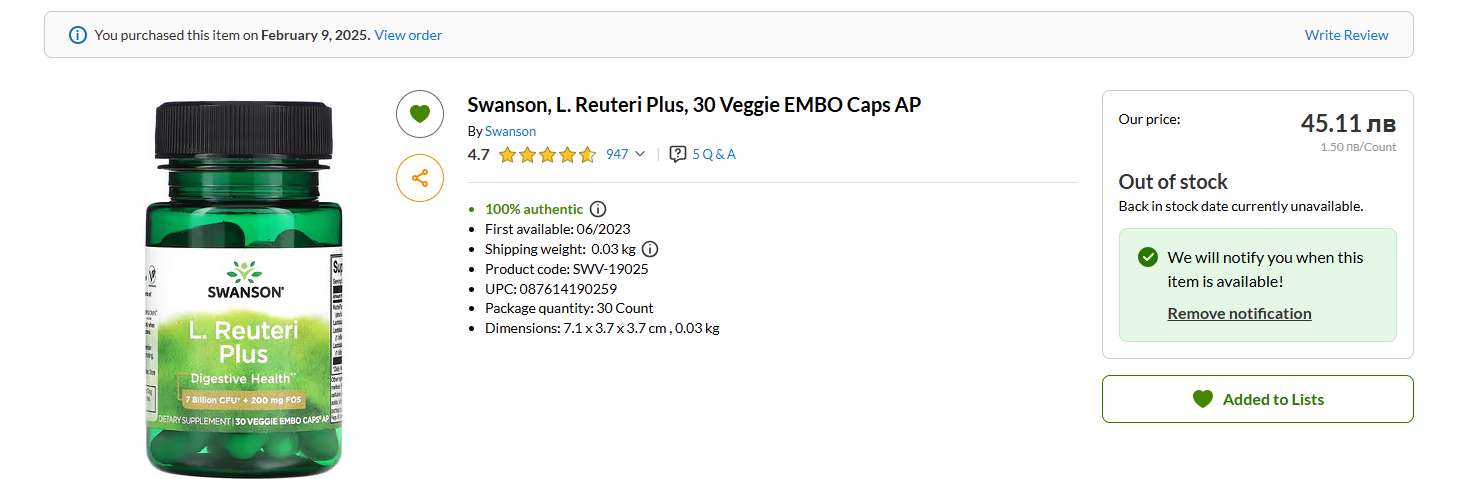Image resolution: width=1469 pixels, height=479 pixels.
Task: Click the orange share icon
Action: (x=420, y=178)
